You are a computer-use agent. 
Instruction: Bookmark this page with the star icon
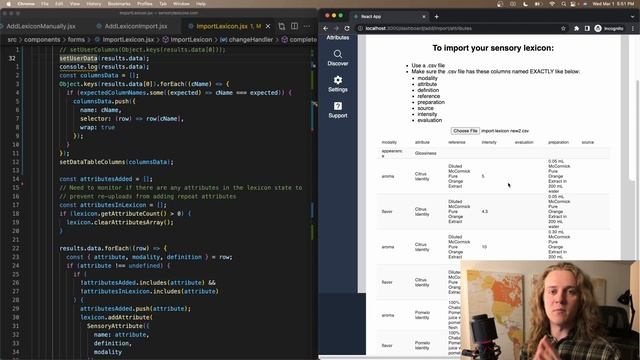click(563, 29)
